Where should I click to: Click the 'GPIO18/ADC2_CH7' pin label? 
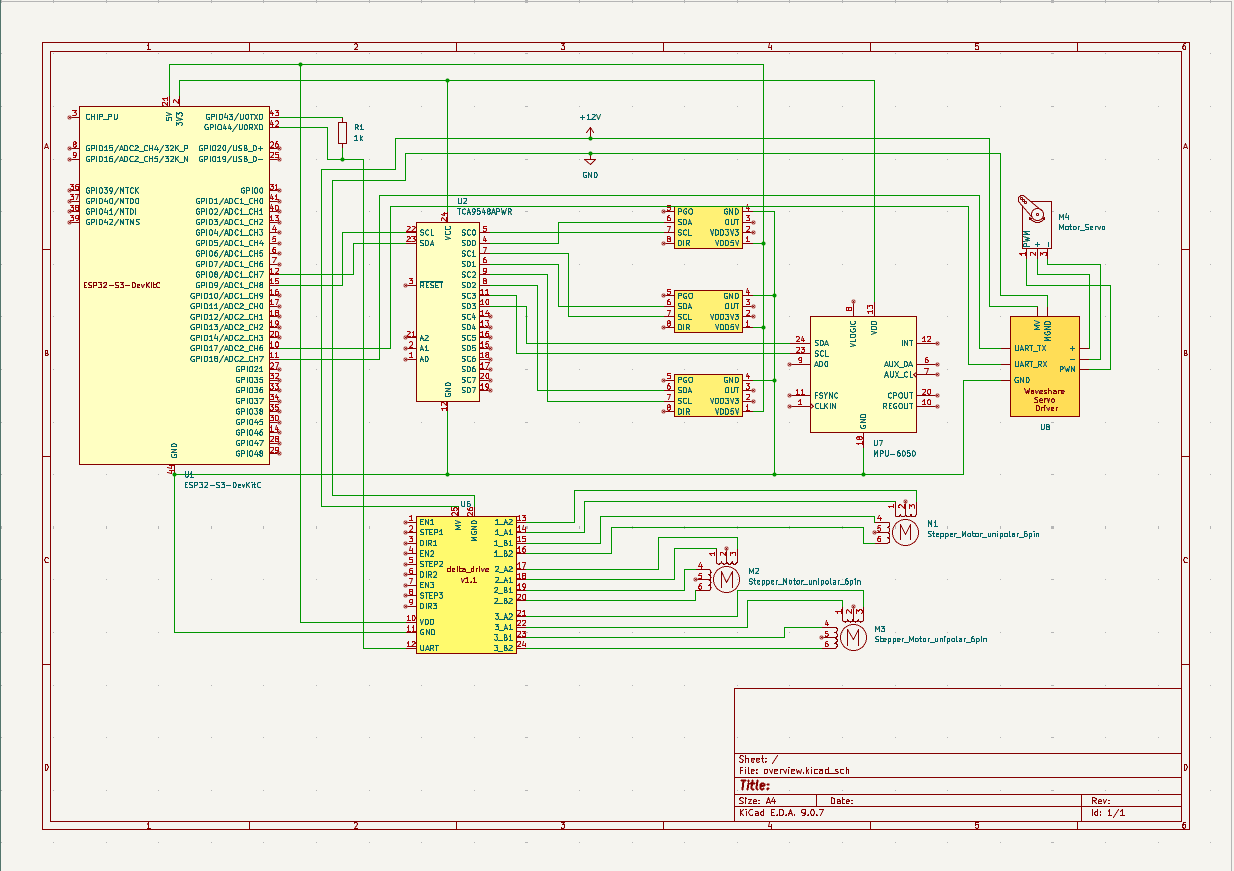point(227,359)
